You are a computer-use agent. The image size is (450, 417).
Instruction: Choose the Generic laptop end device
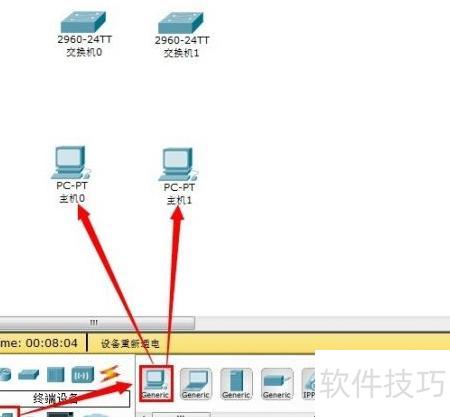pyautogui.click(x=196, y=384)
